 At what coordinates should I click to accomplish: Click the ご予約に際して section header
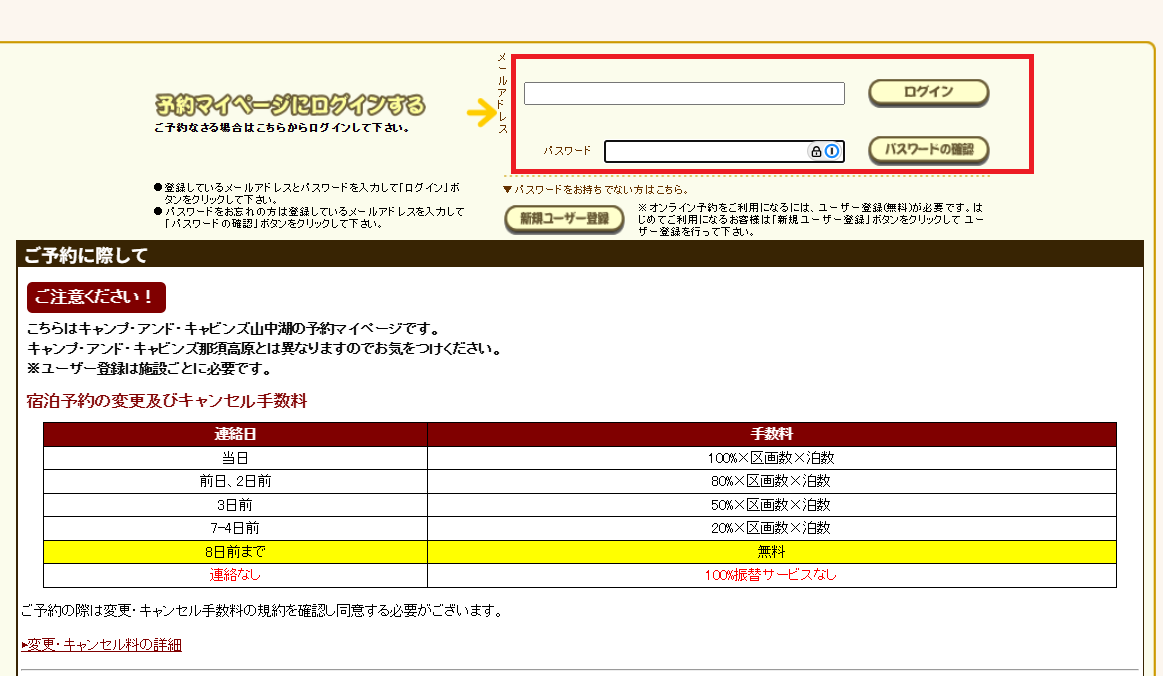(x=86, y=256)
